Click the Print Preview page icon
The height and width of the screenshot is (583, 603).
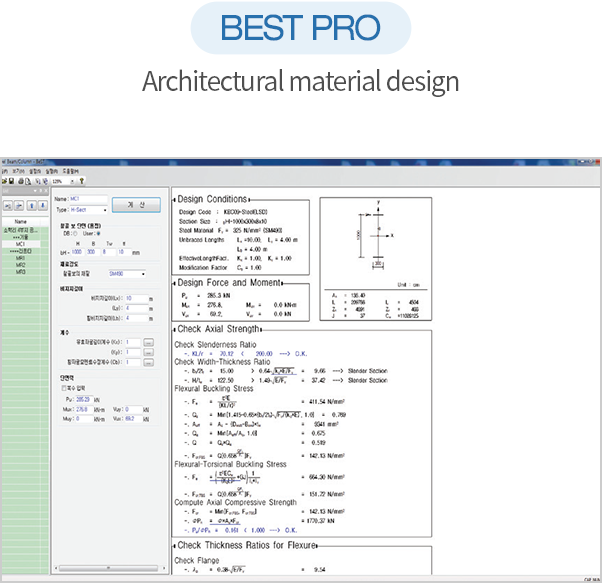(x=28, y=181)
